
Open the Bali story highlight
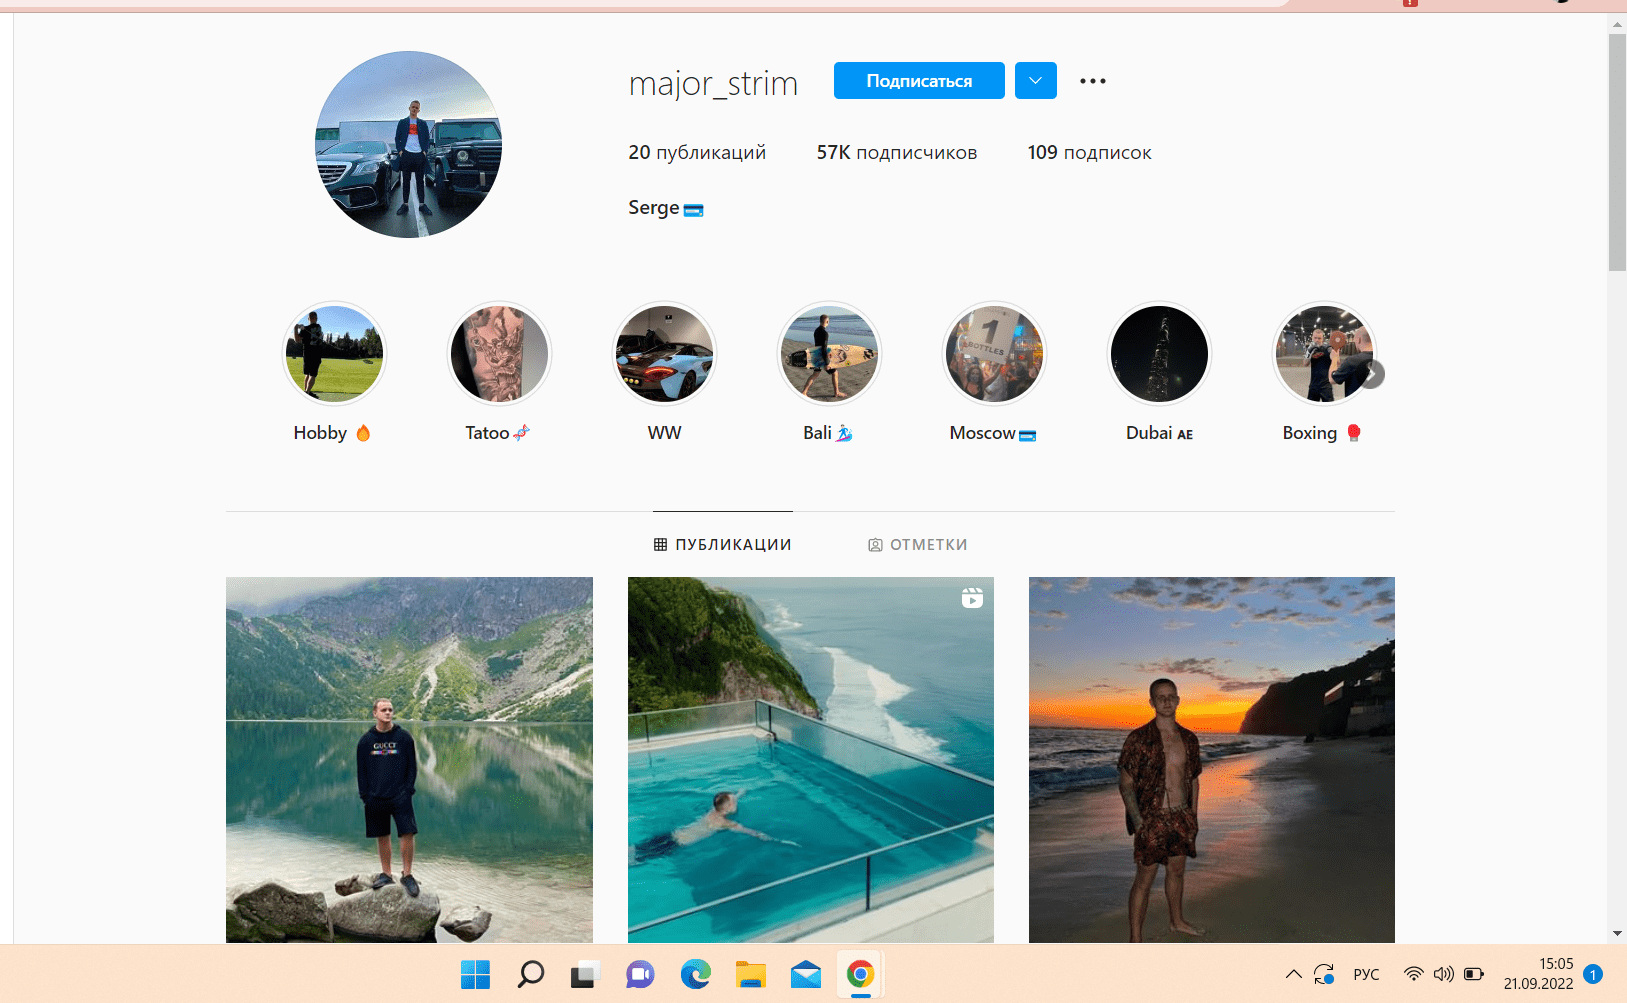[x=829, y=354]
